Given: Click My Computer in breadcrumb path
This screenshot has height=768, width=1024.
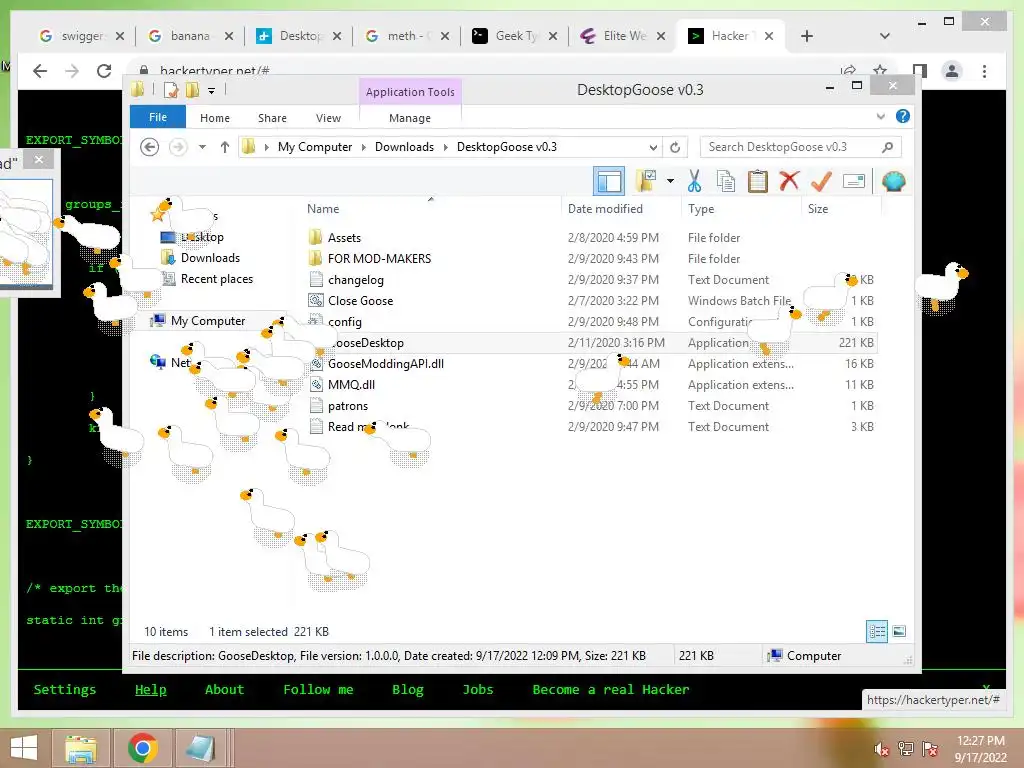Looking at the screenshot, I should [315, 147].
